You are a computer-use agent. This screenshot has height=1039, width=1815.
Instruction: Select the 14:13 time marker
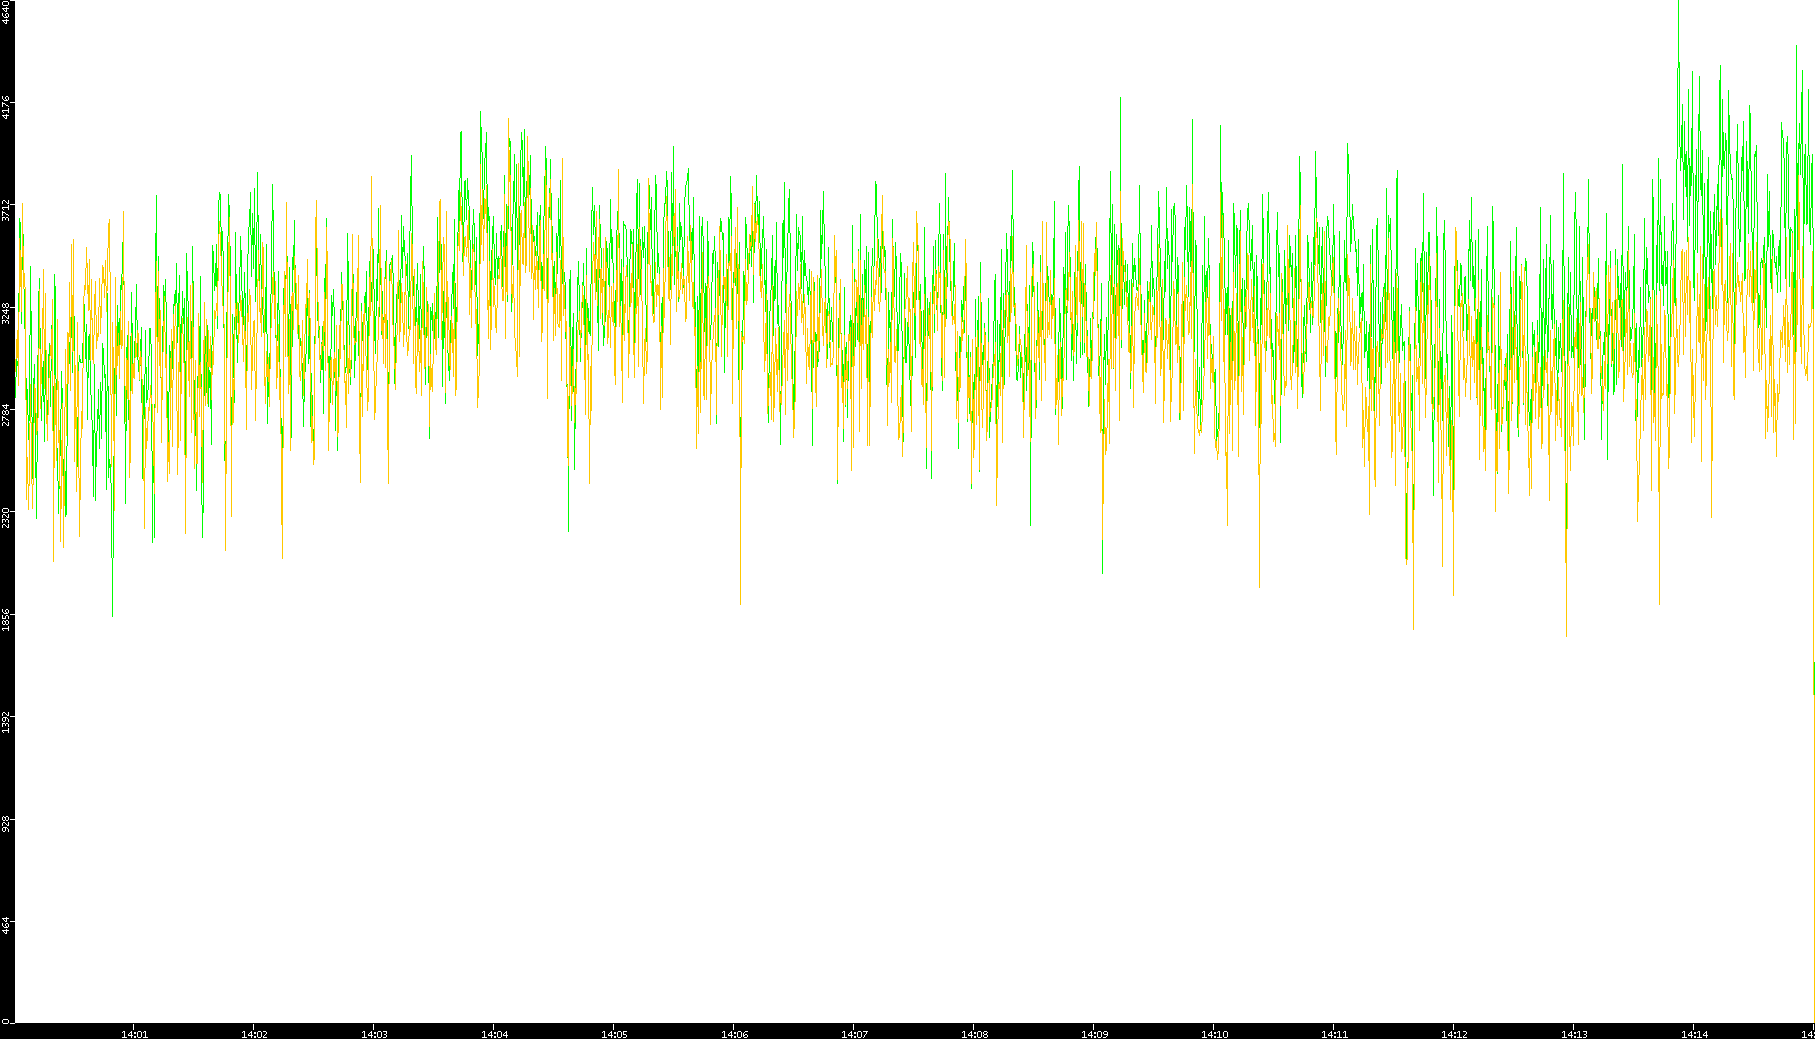pyautogui.click(x=1574, y=1034)
